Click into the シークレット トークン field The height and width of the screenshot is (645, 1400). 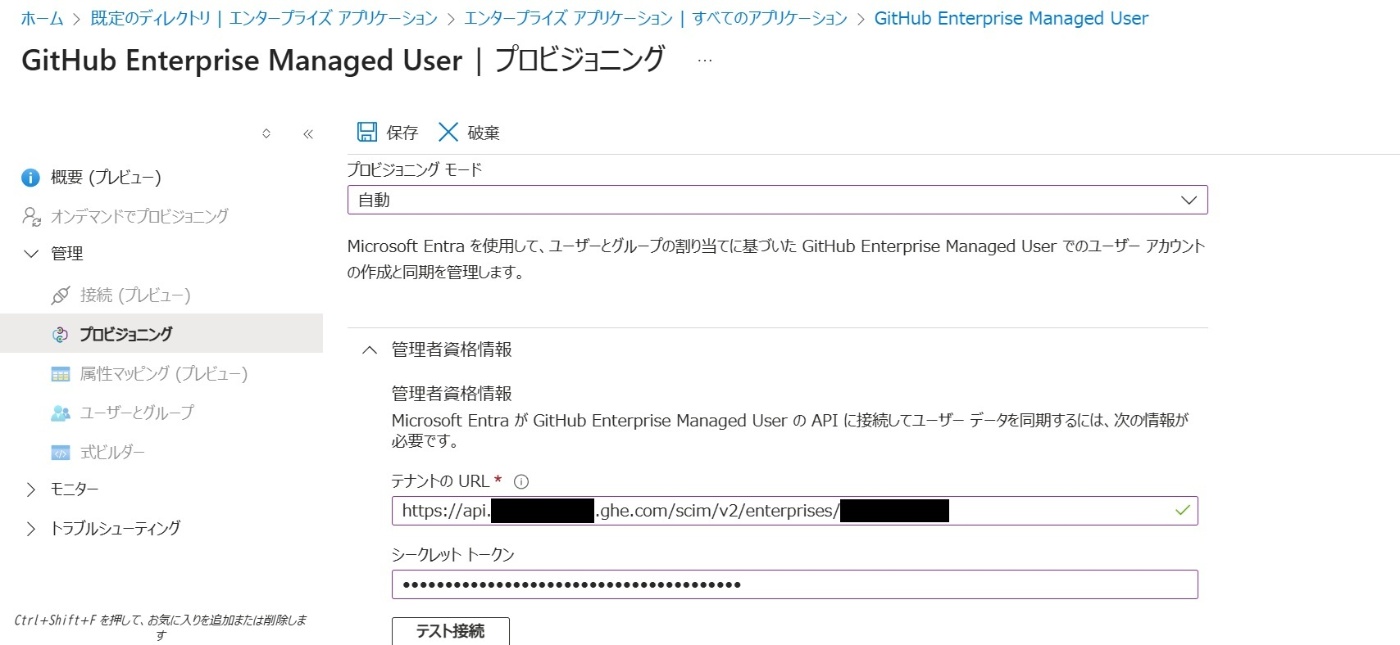click(794, 584)
